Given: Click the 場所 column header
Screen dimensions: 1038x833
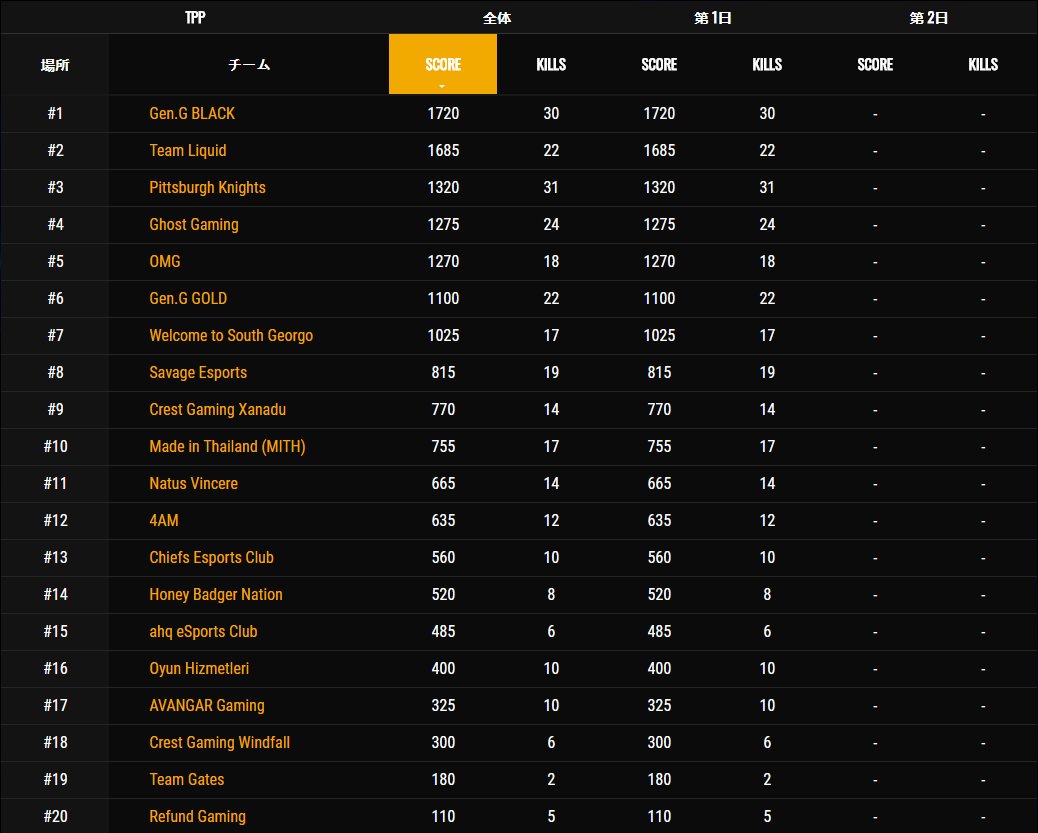Looking at the screenshot, I should (55, 64).
